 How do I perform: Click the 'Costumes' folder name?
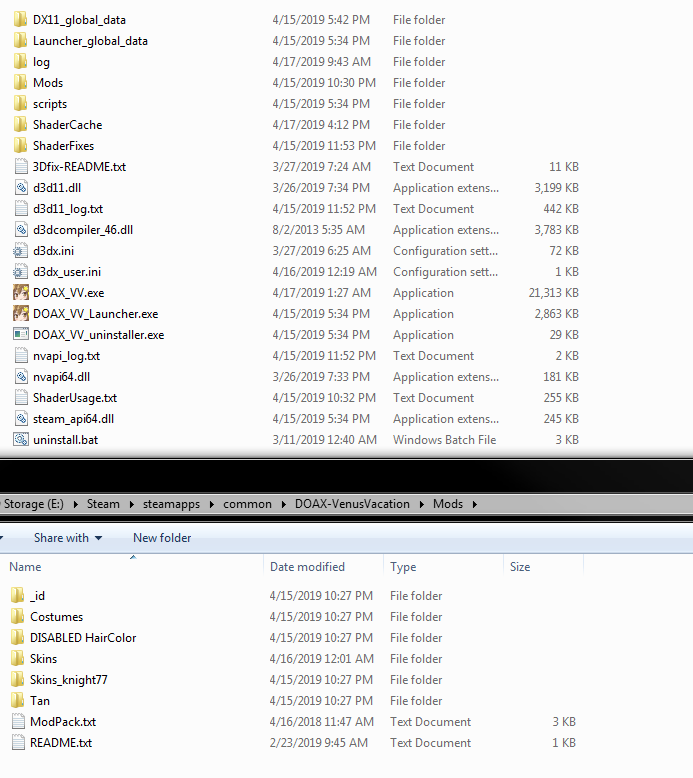pyautogui.click(x=57, y=617)
